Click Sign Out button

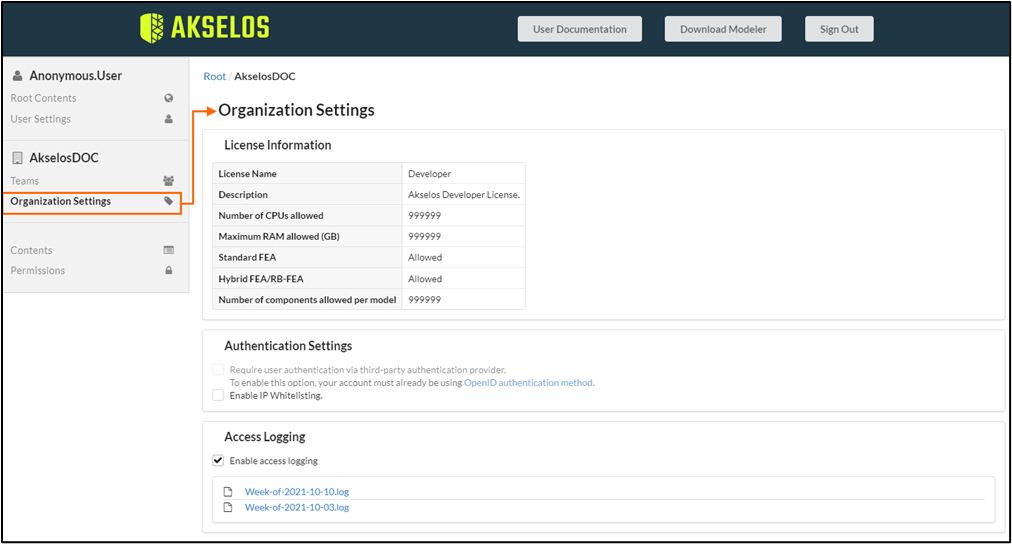point(839,29)
